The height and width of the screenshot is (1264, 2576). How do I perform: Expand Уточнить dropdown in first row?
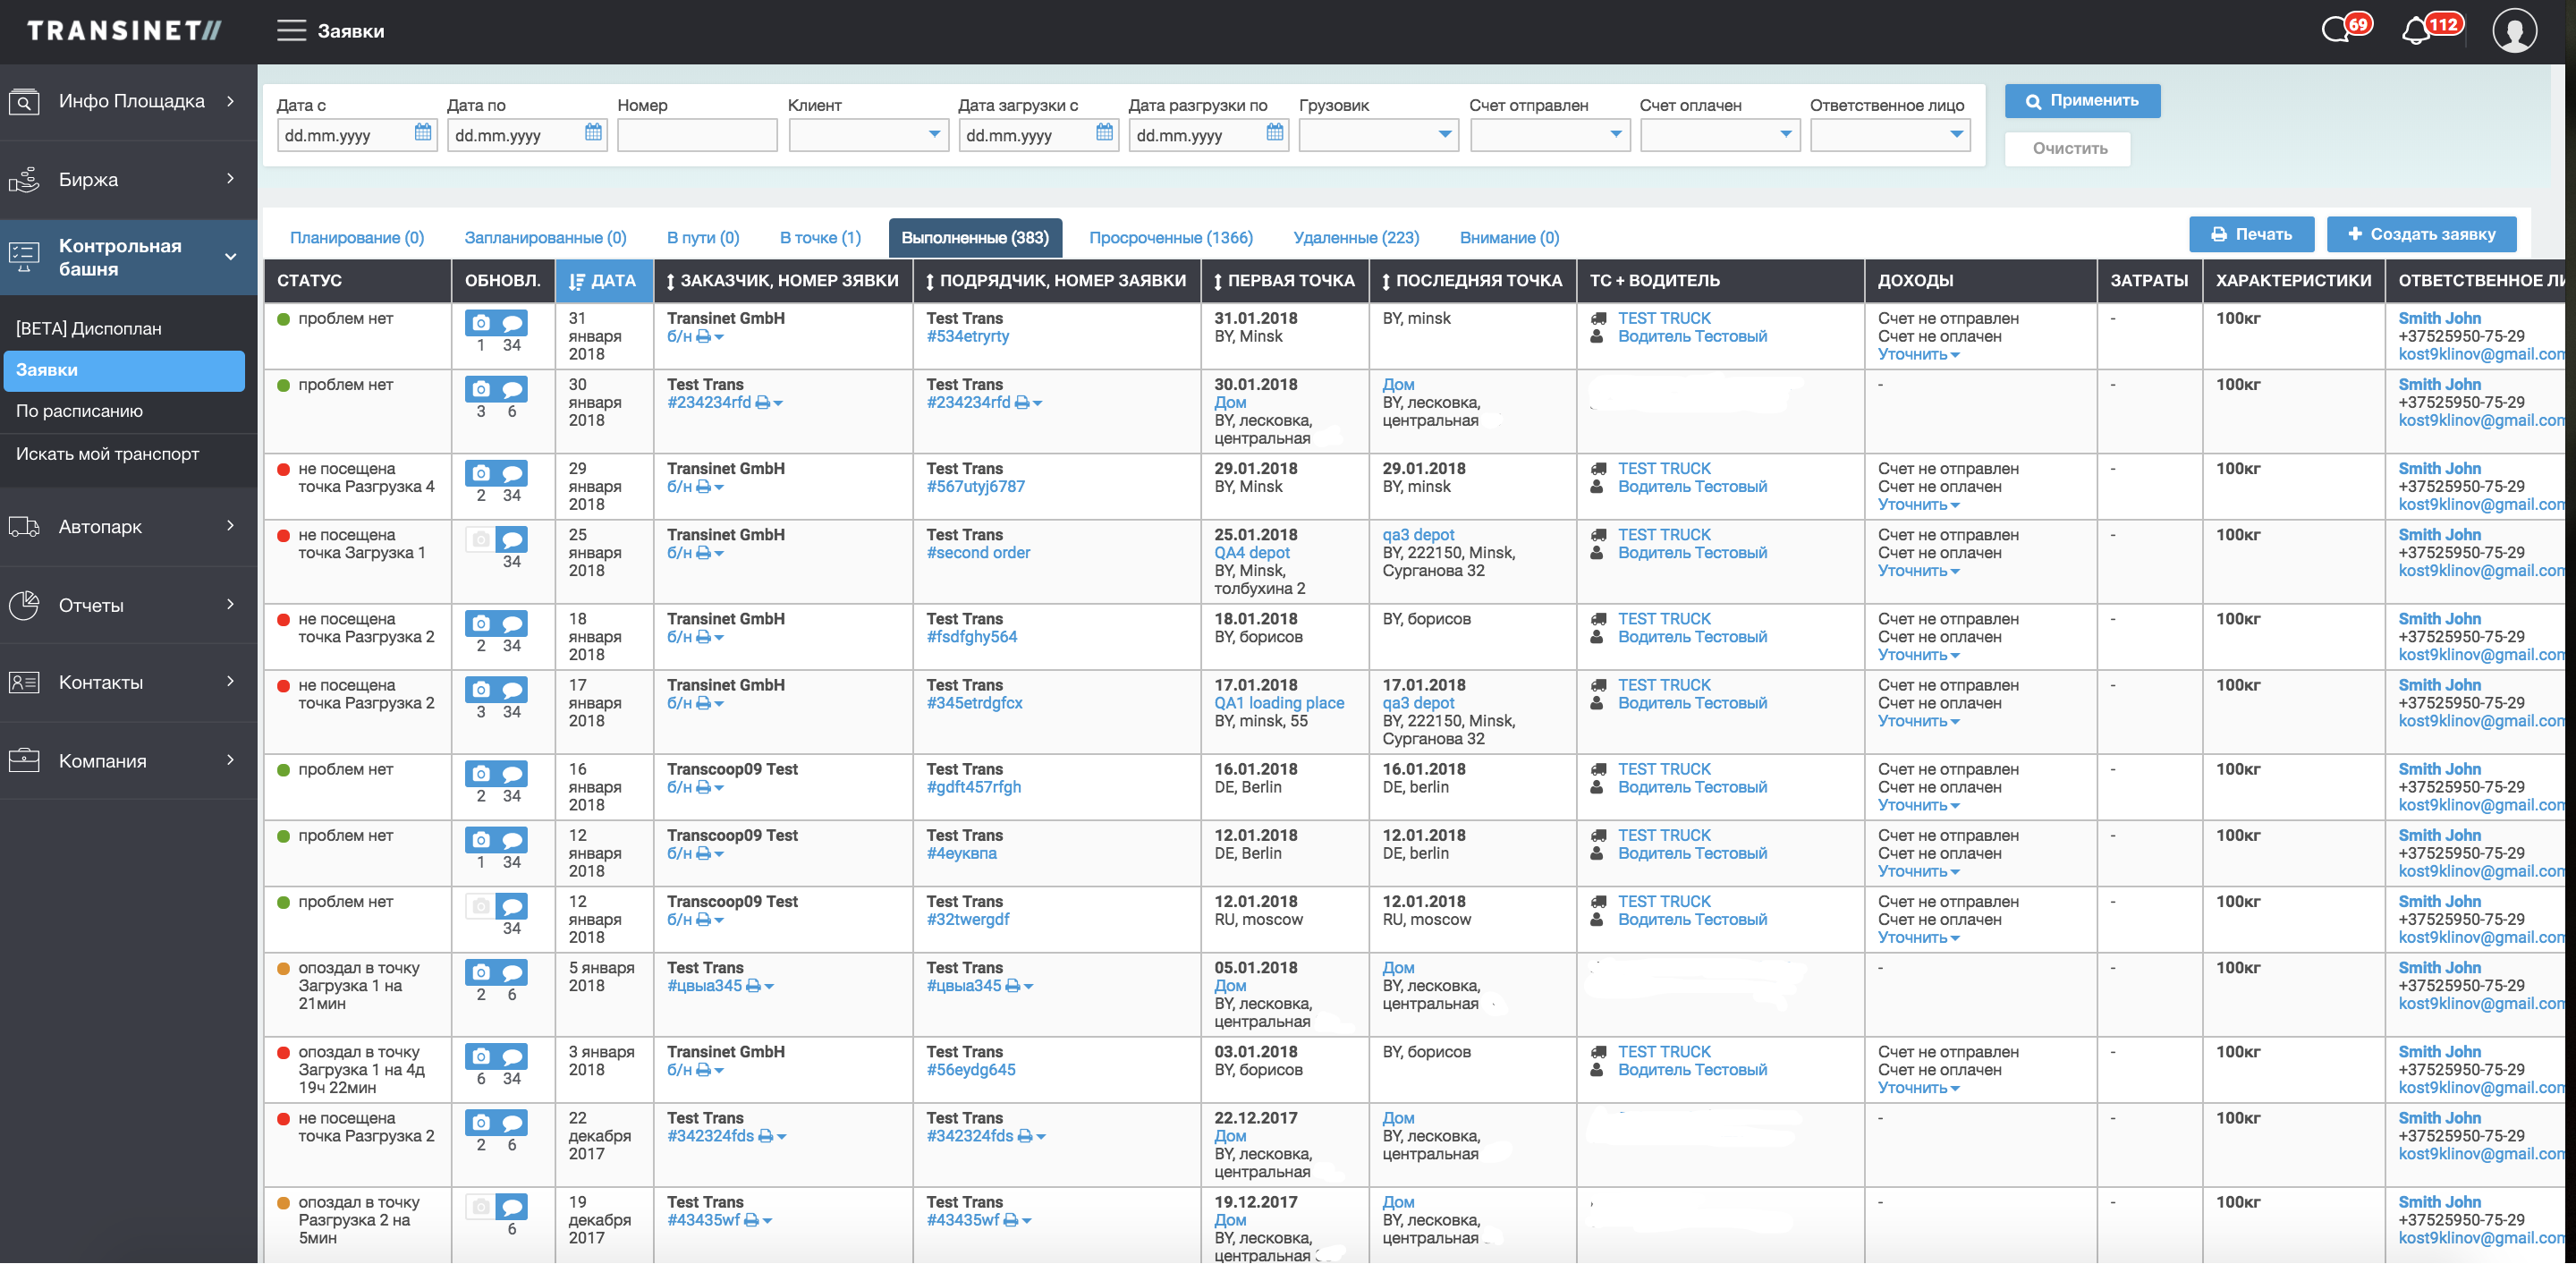click(1918, 355)
